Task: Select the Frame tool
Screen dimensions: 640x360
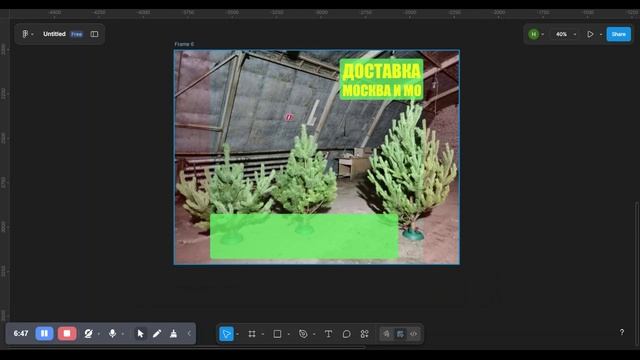Action: click(x=252, y=334)
